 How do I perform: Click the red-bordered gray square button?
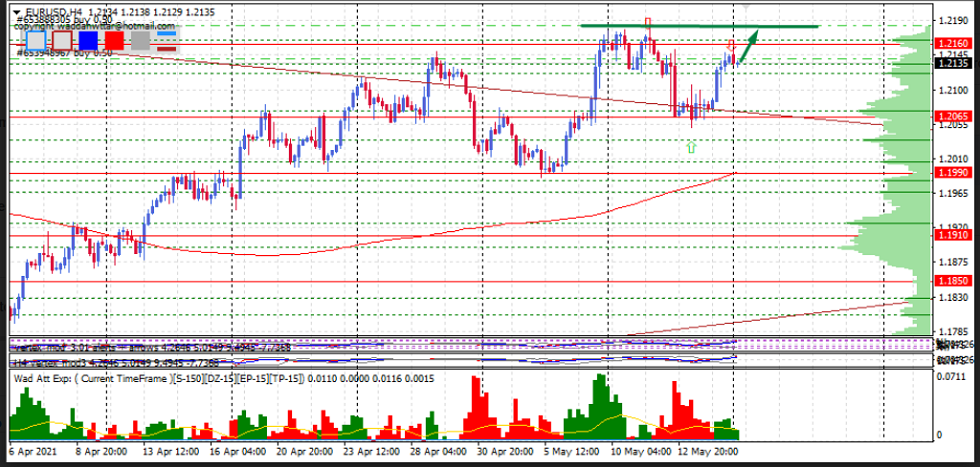pyautogui.click(x=62, y=41)
